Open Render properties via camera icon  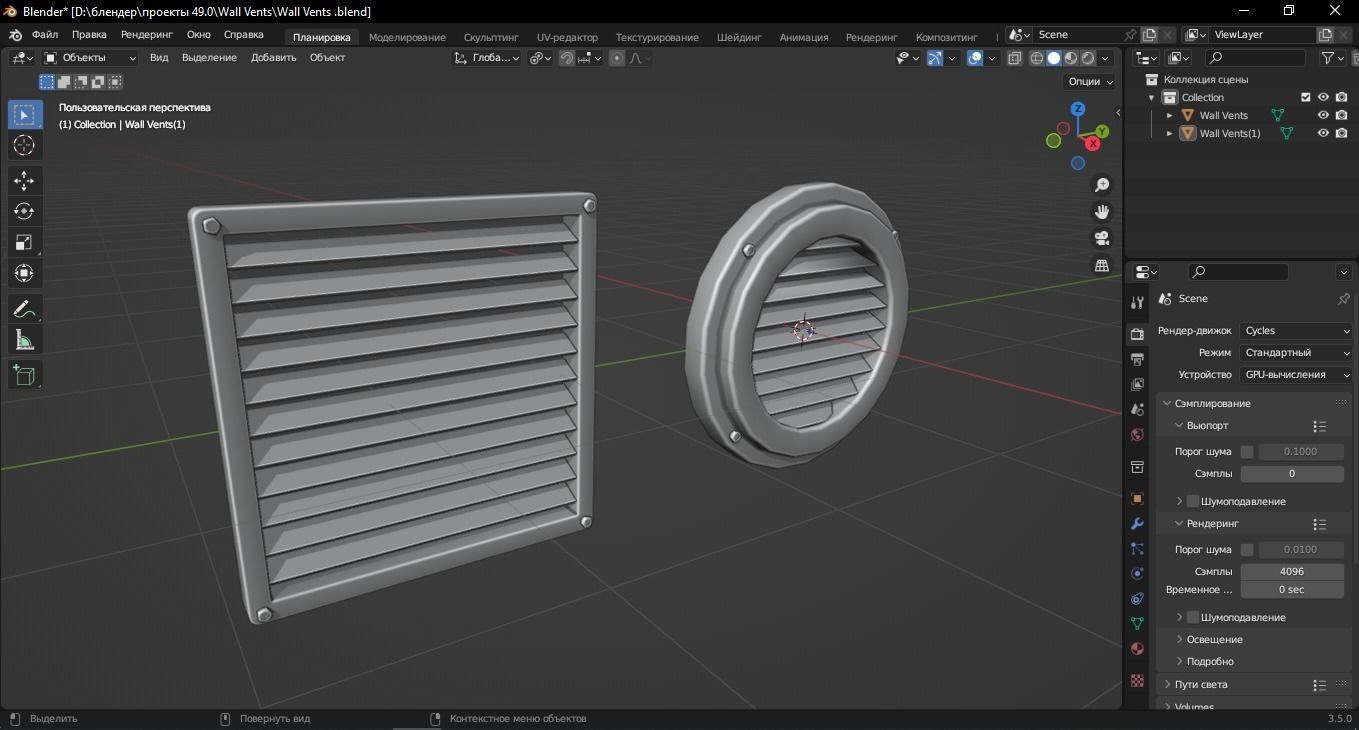(x=1136, y=333)
